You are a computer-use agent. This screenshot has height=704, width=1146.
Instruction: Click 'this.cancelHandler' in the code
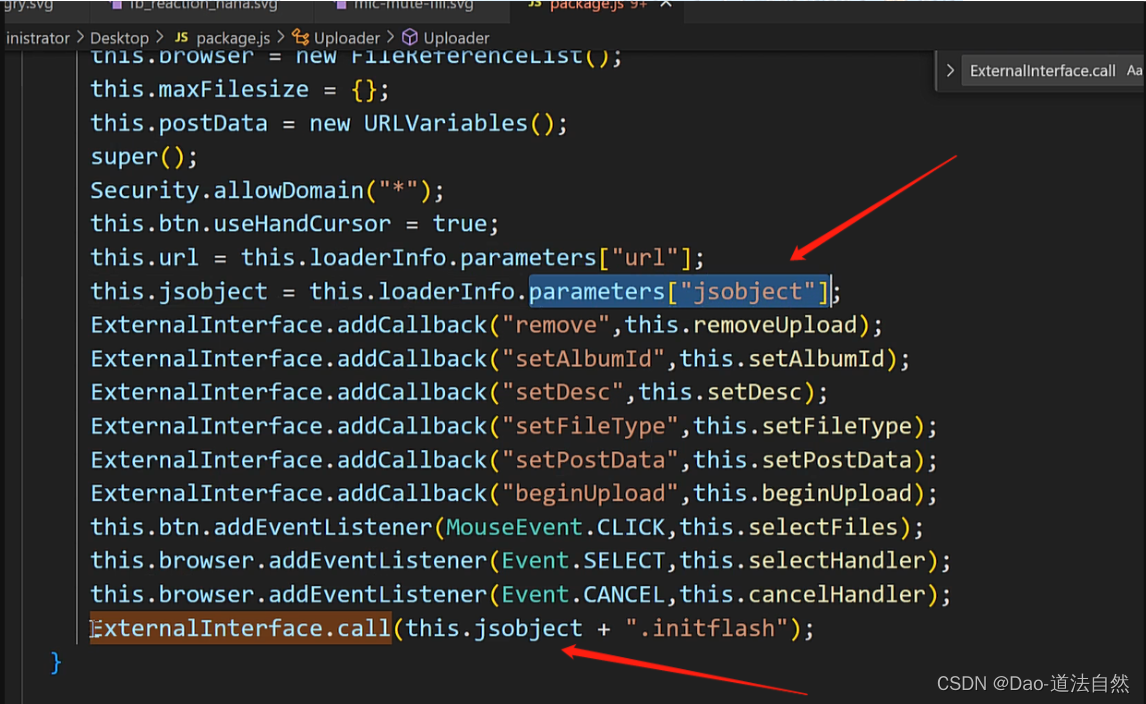point(802,594)
